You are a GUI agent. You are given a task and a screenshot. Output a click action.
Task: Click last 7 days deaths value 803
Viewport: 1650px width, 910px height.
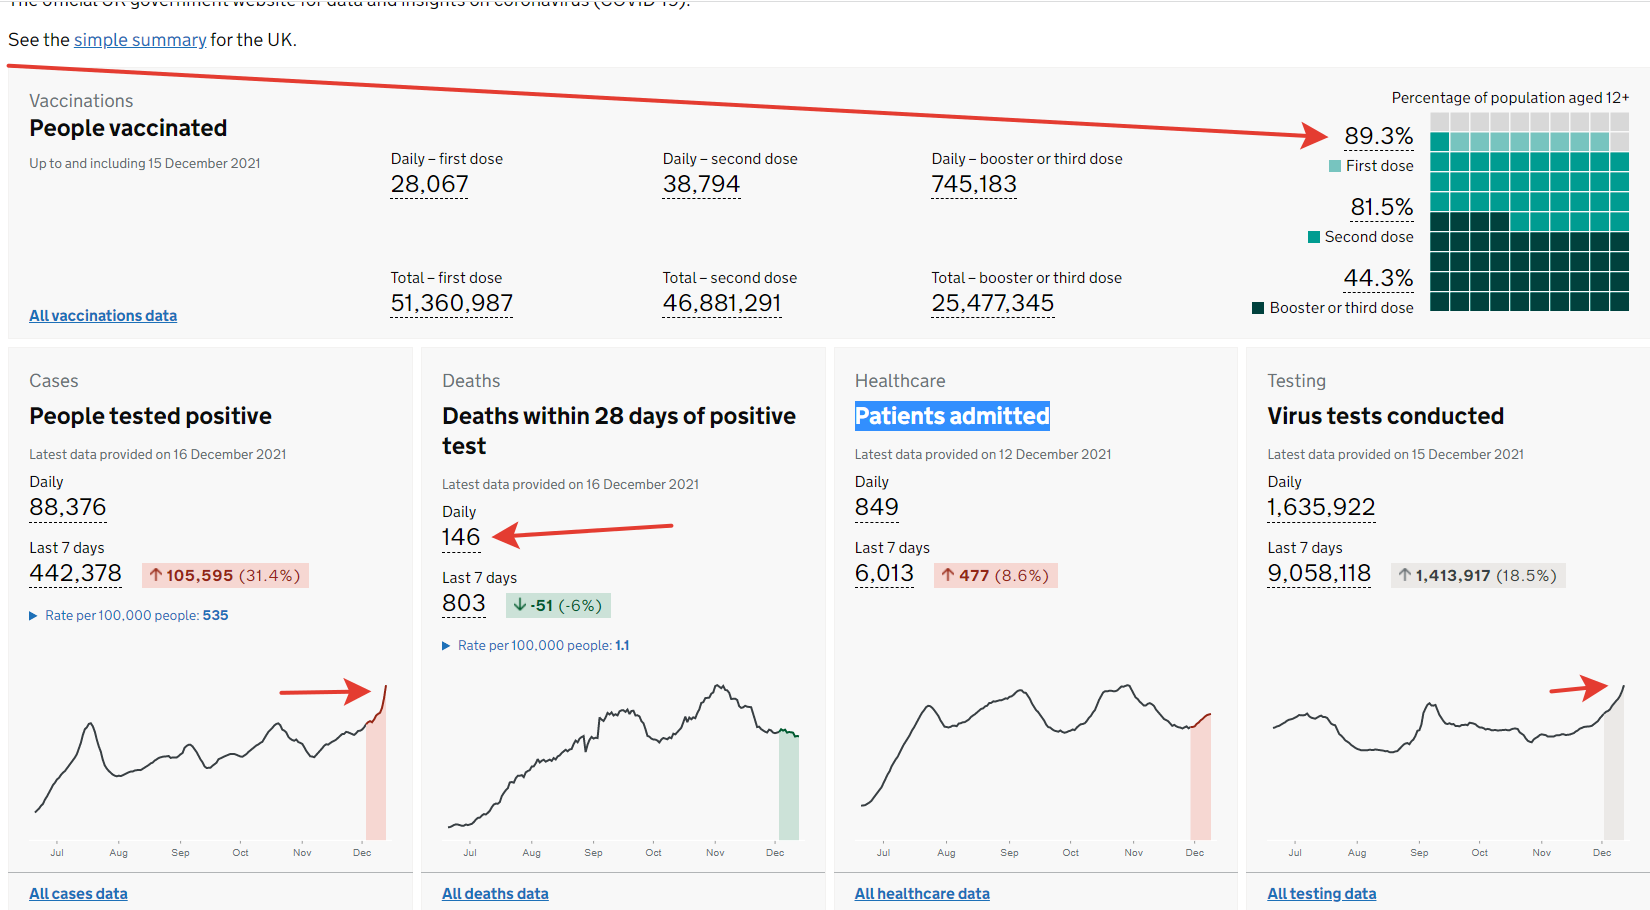(x=464, y=604)
